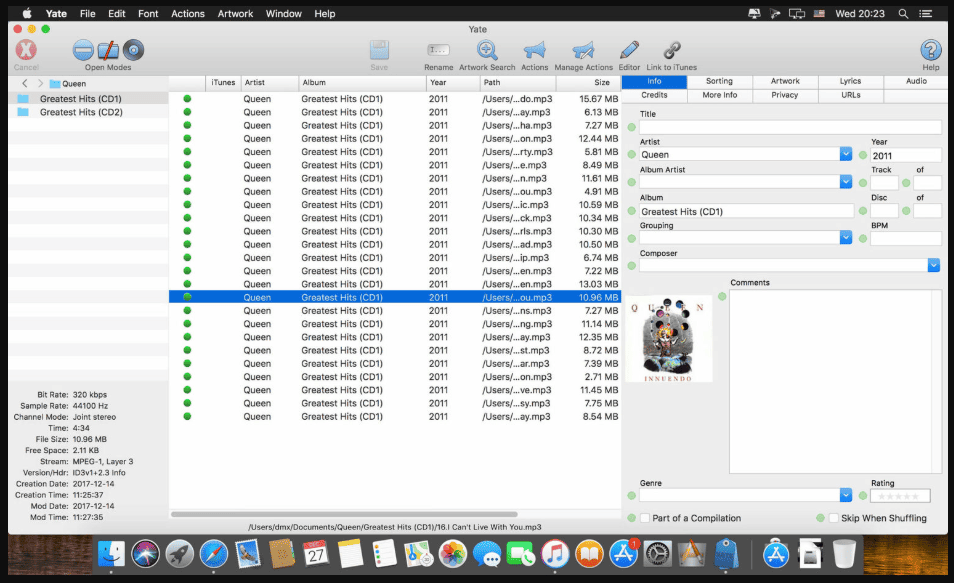Click the blue minus Open Mode icon
Viewport: 954px width, 583px height.
83,50
